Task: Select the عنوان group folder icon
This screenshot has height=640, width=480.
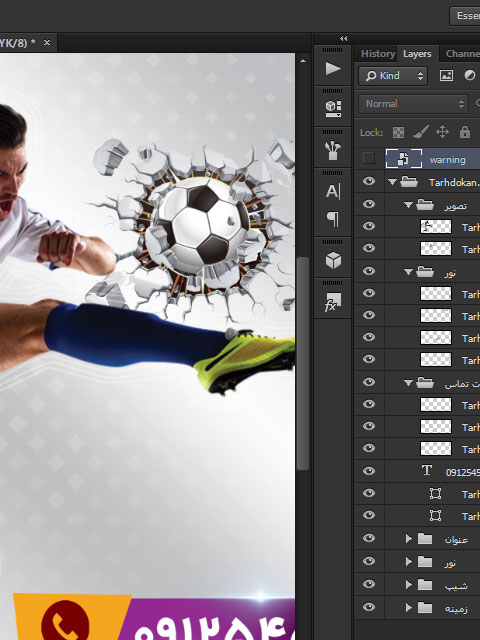Action: click(424, 539)
